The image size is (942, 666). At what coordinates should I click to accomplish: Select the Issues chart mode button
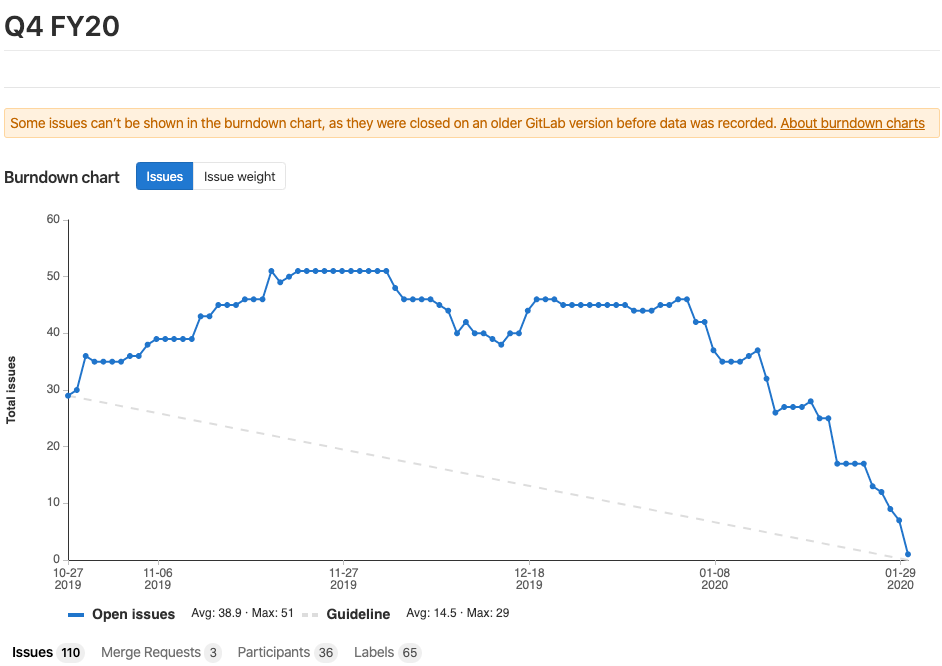(165, 176)
